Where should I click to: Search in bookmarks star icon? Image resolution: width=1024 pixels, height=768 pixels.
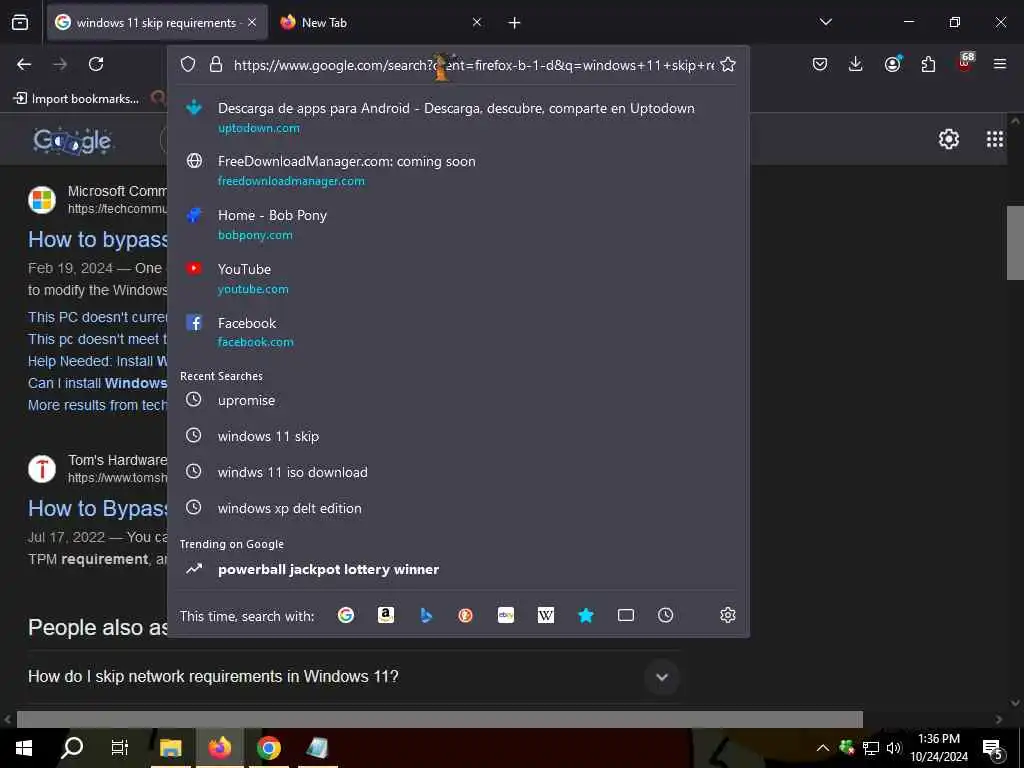click(586, 615)
